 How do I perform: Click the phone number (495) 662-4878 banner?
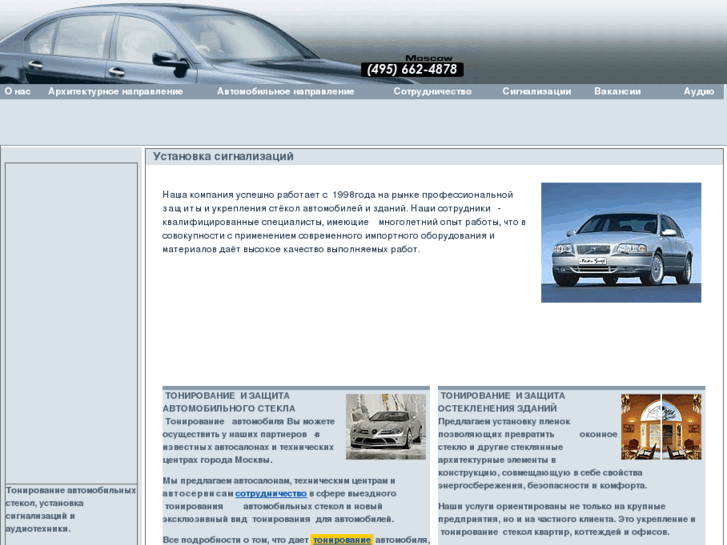(x=412, y=69)
